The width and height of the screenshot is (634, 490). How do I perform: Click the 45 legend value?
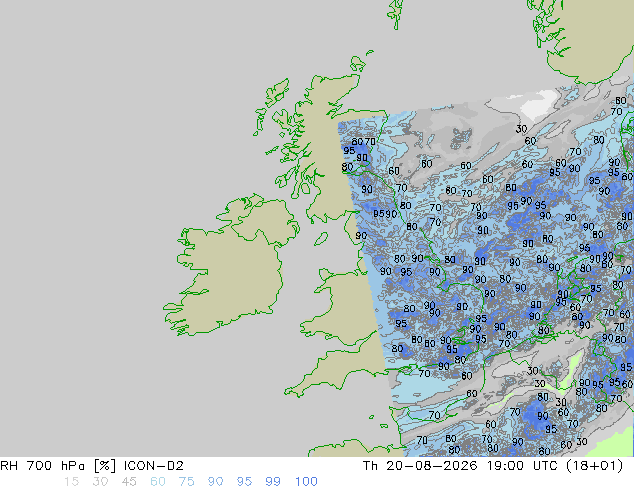pyautogui.click(x=129, y=482)
